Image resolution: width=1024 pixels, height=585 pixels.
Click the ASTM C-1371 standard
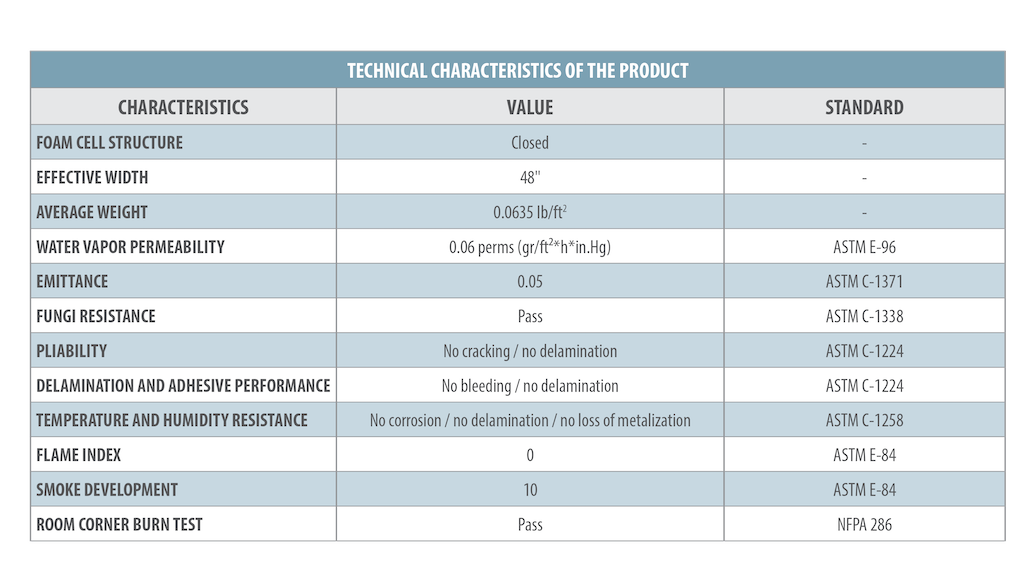coord(864,282)
